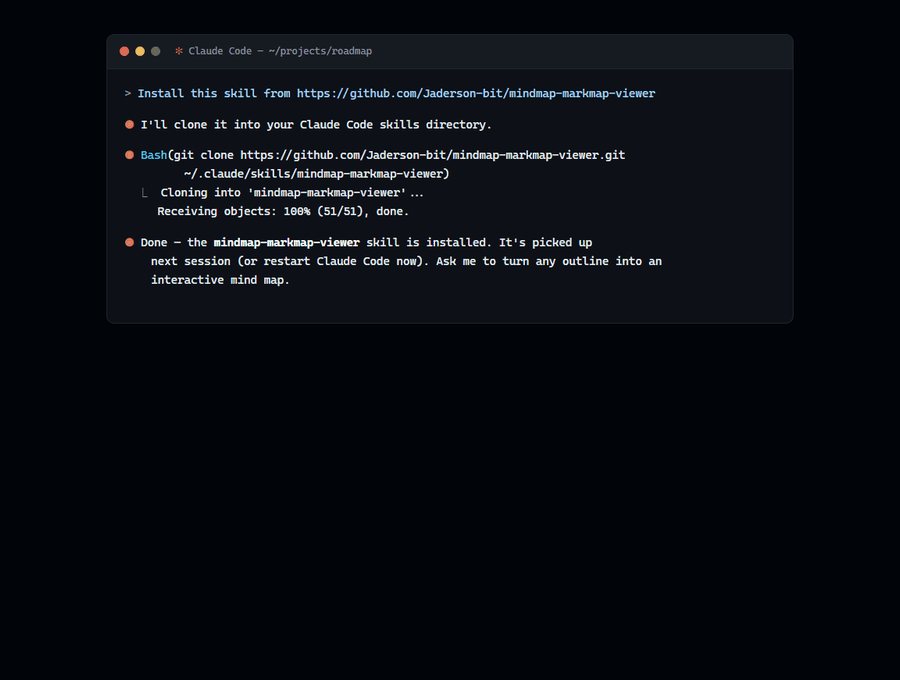900x680 pixels.
Task: Click the orange bullet beside the Bash command
Action: click(129, 155)
